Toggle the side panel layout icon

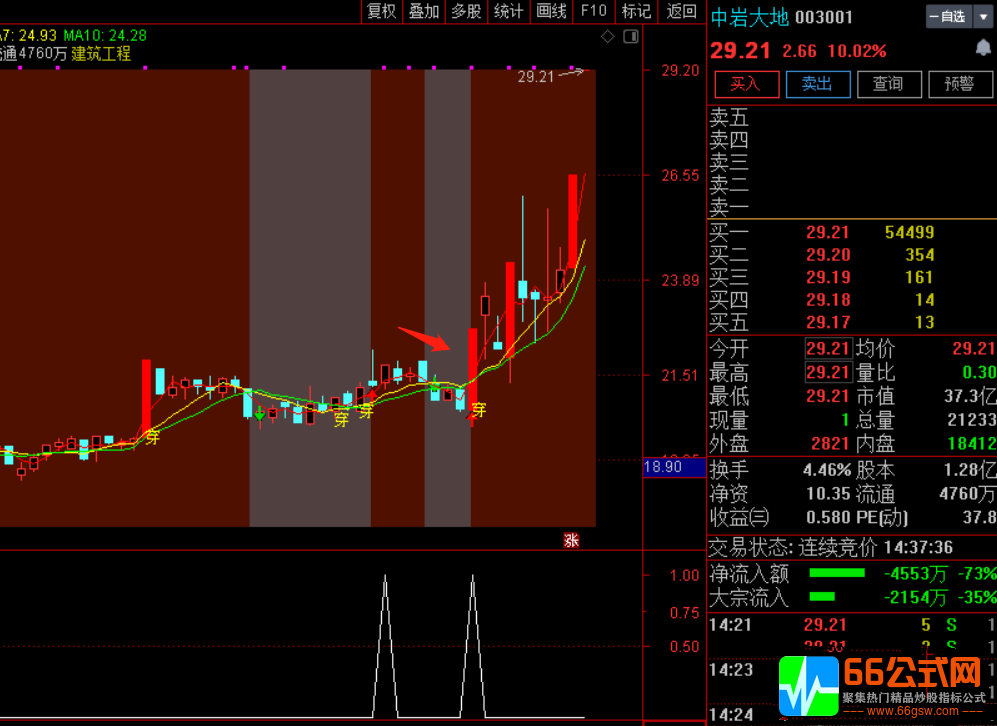[x=631, y=37]
